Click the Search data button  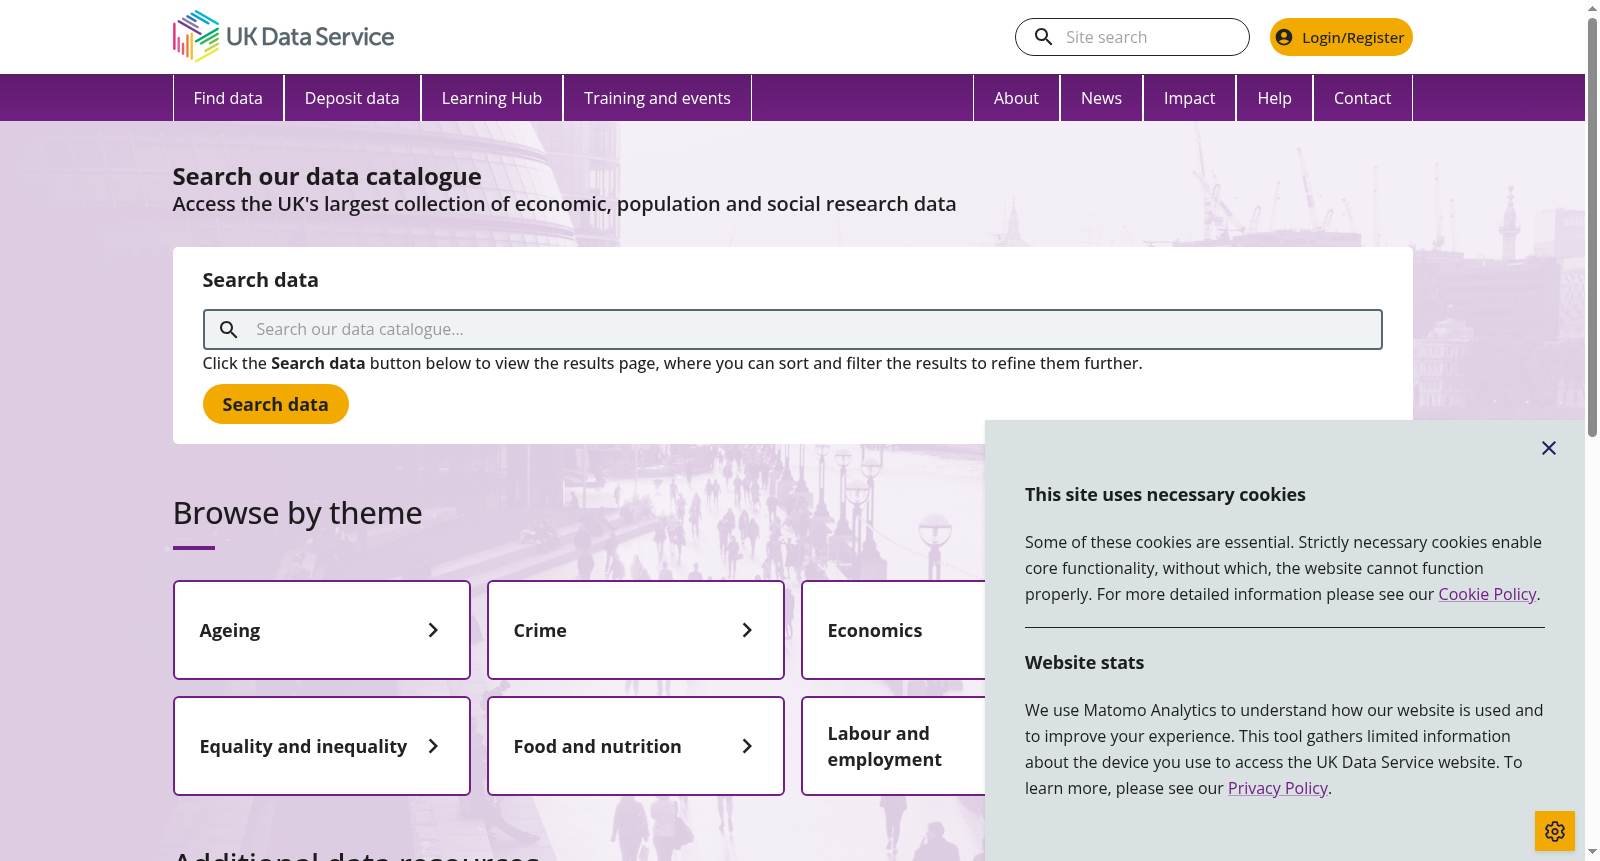point(276,404)
